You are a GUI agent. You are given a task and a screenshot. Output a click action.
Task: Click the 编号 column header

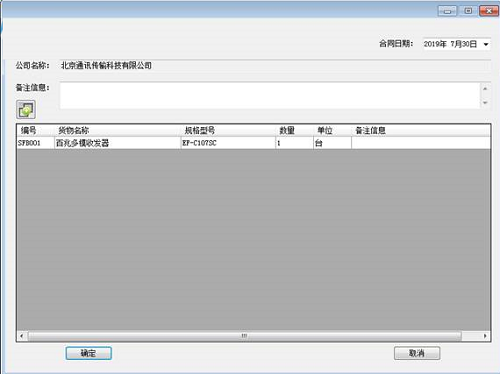click(x=35, y=130)
